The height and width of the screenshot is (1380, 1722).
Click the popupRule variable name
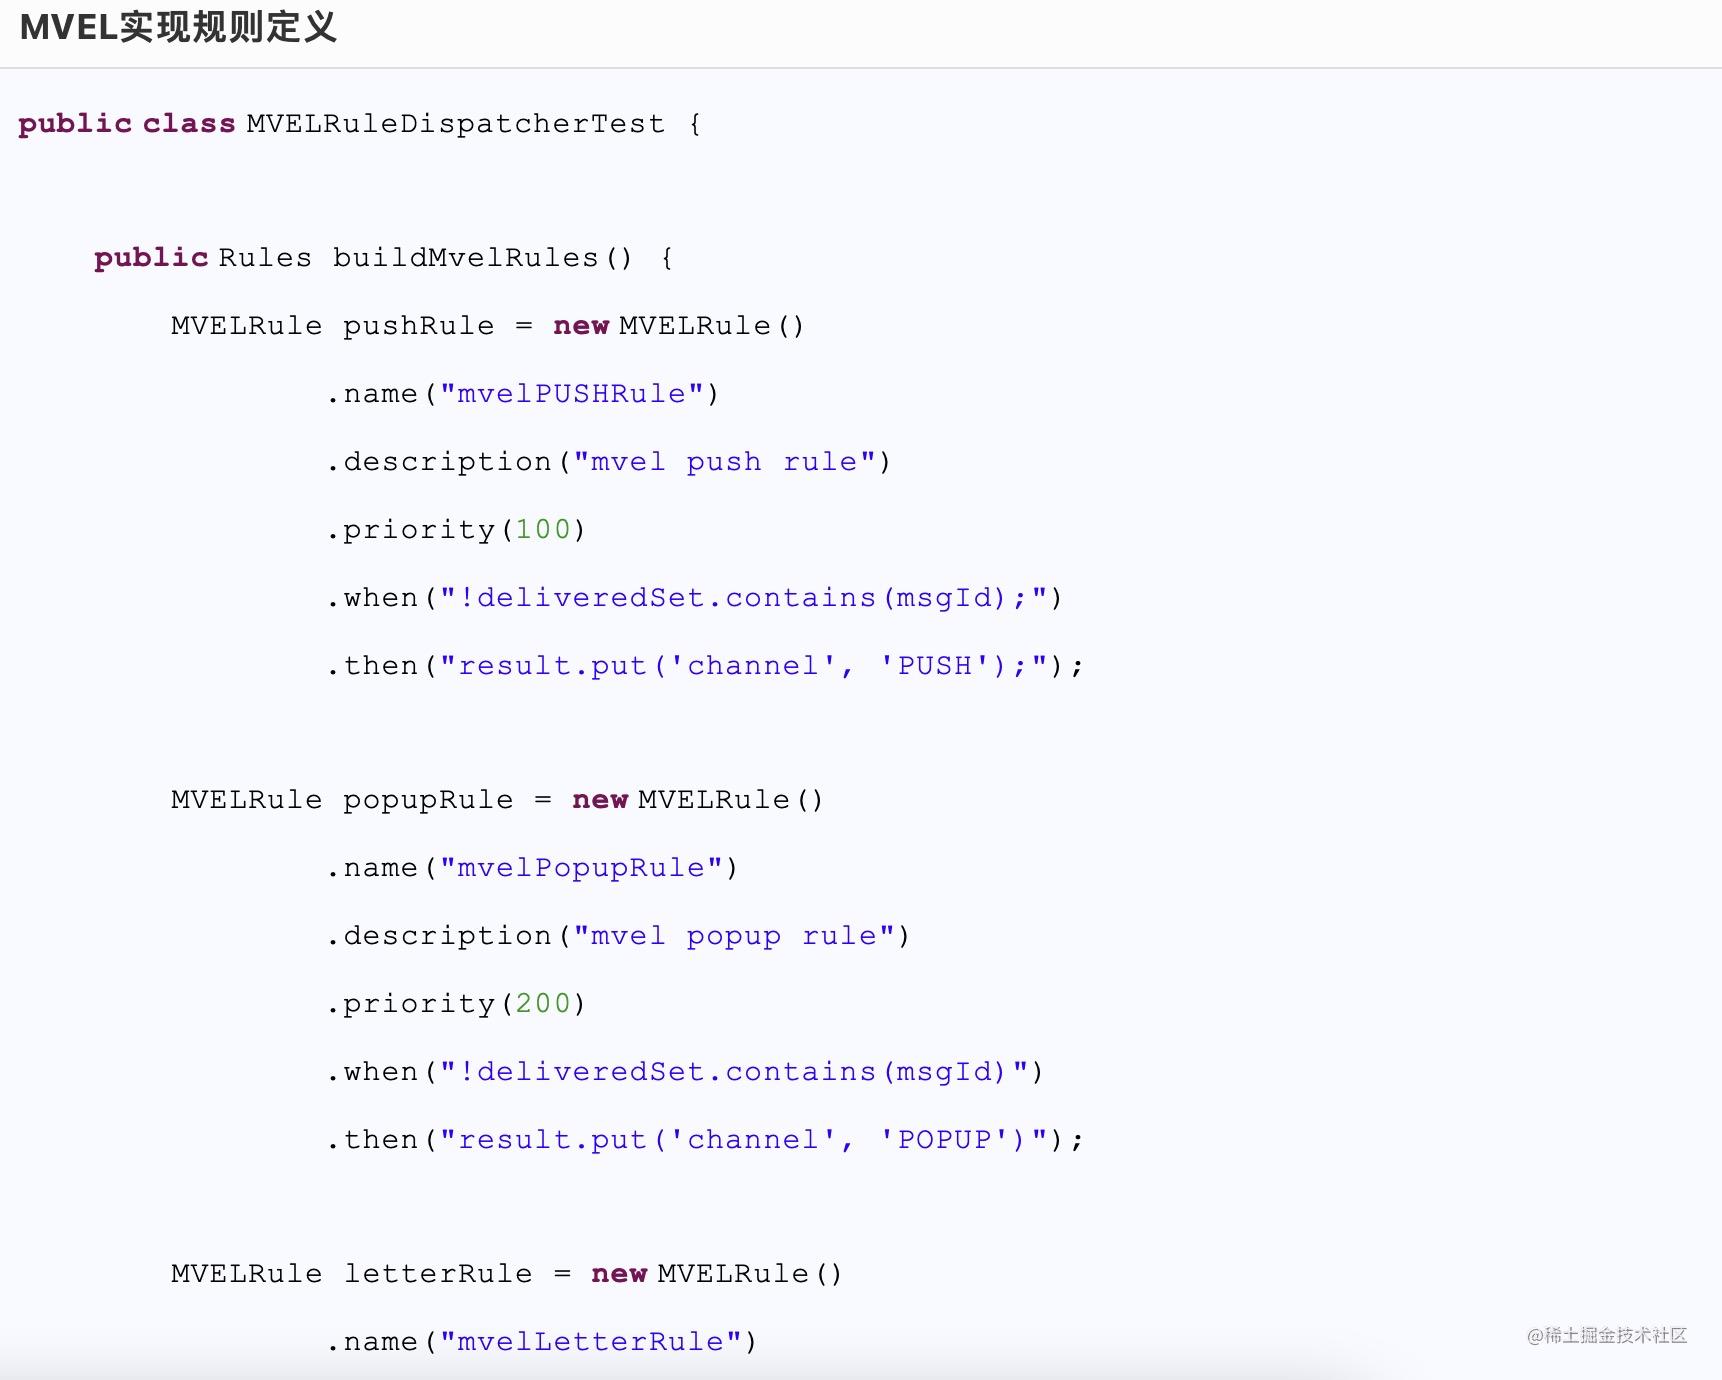(x=427, y=800)
